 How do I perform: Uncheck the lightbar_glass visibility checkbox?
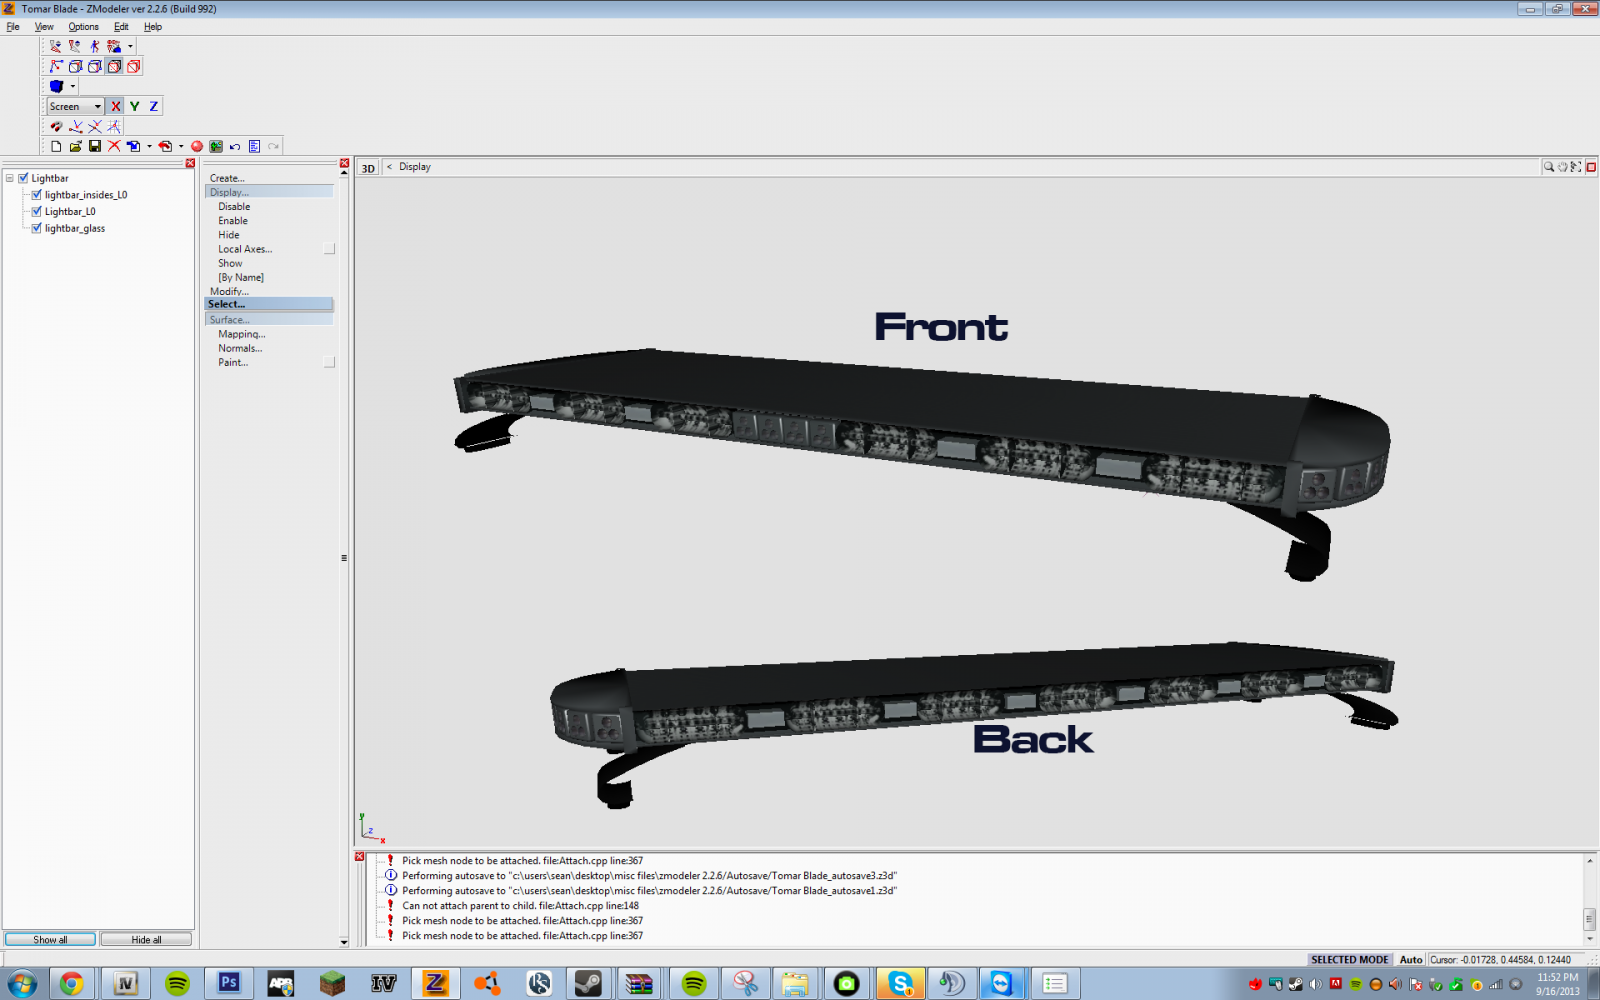37,228
